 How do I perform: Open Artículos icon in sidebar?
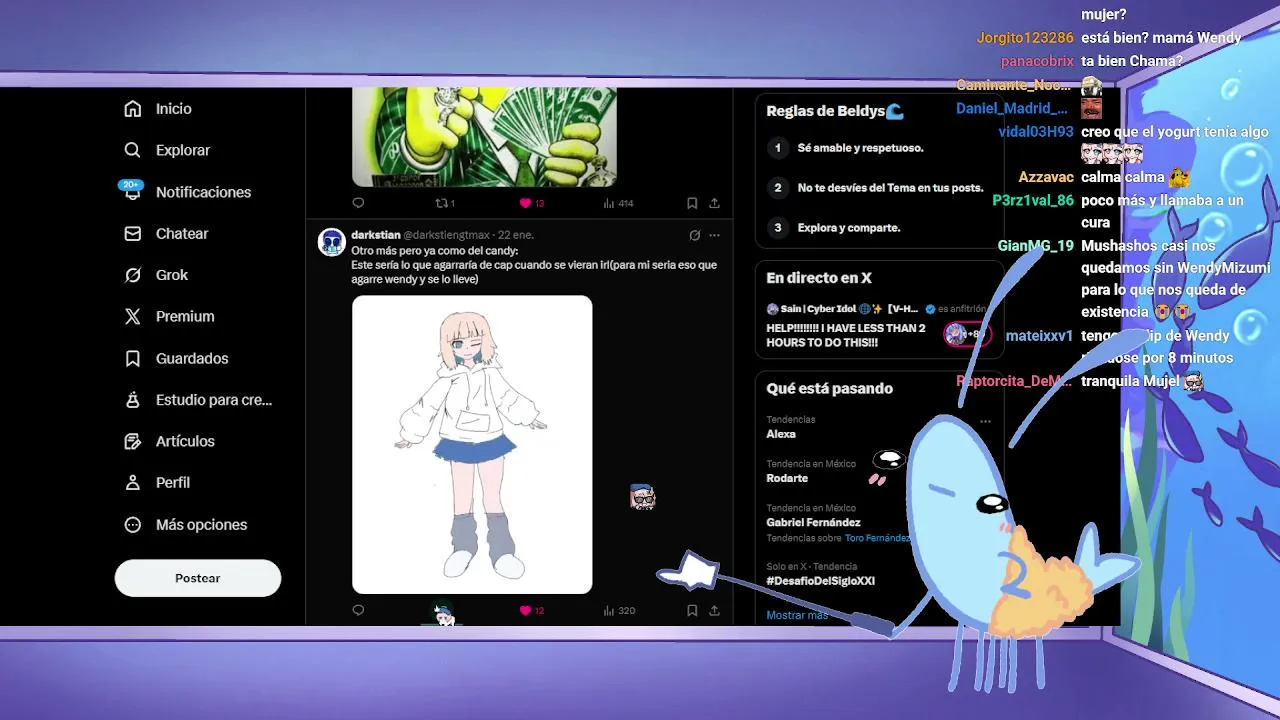132,441
